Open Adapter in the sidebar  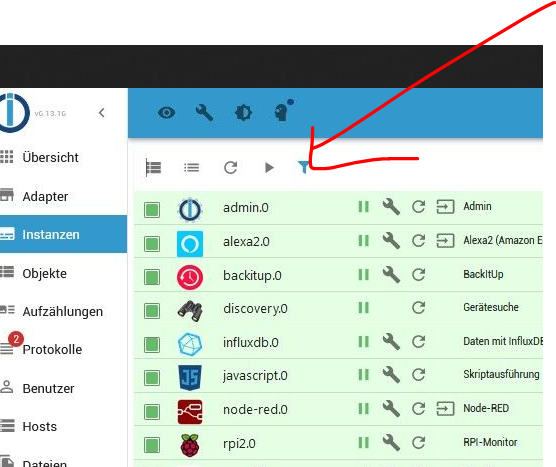tap(45, 196)
